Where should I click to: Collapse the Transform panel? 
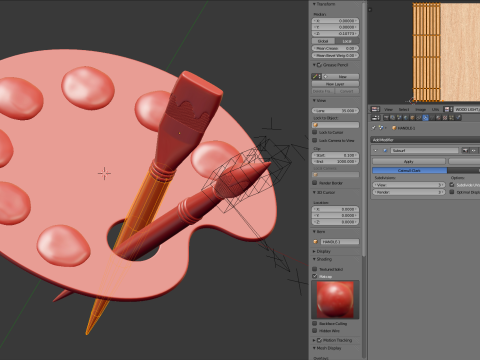314,4
